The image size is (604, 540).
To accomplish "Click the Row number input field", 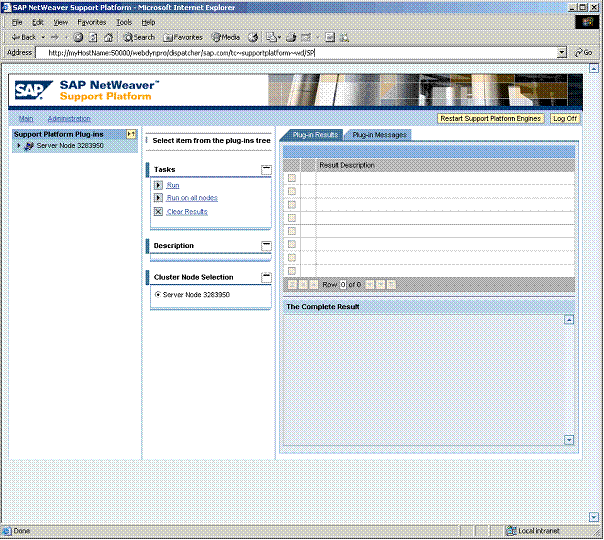I will [x=343, y=285].
